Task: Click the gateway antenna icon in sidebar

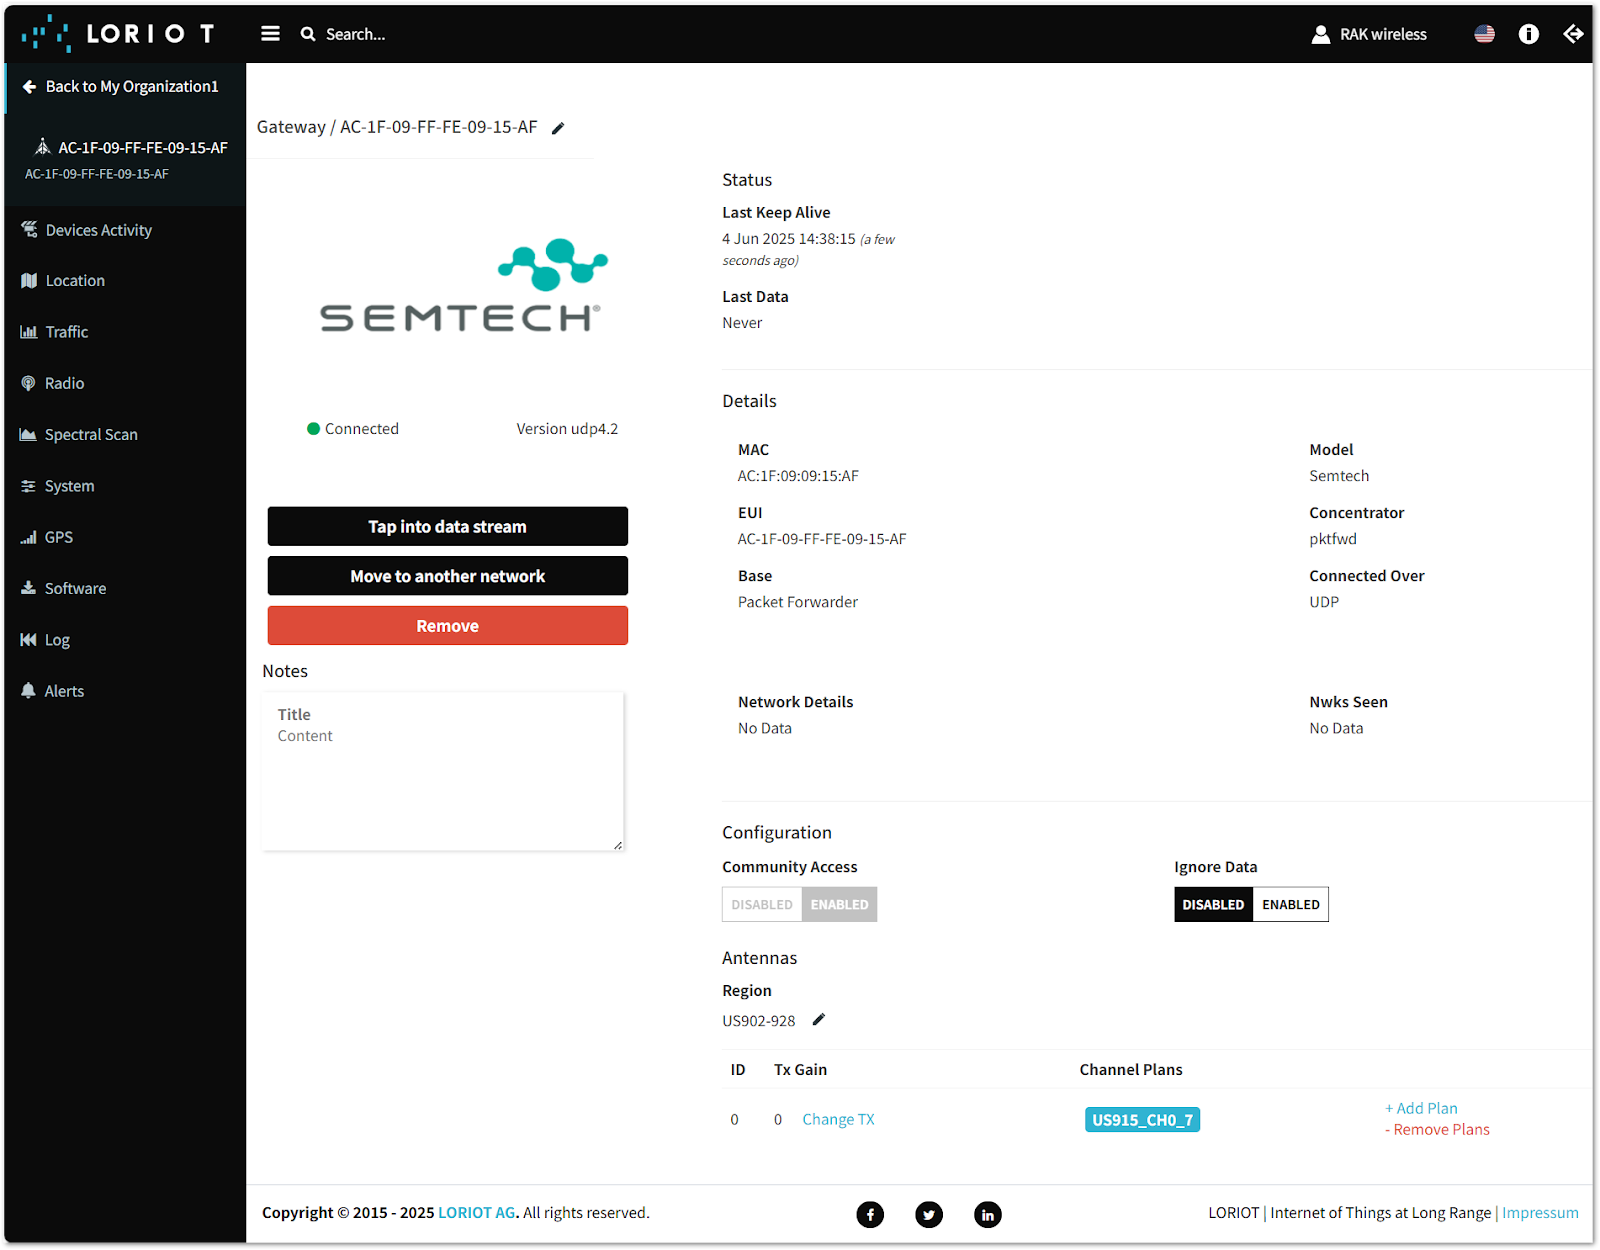Action: point(42,147)
